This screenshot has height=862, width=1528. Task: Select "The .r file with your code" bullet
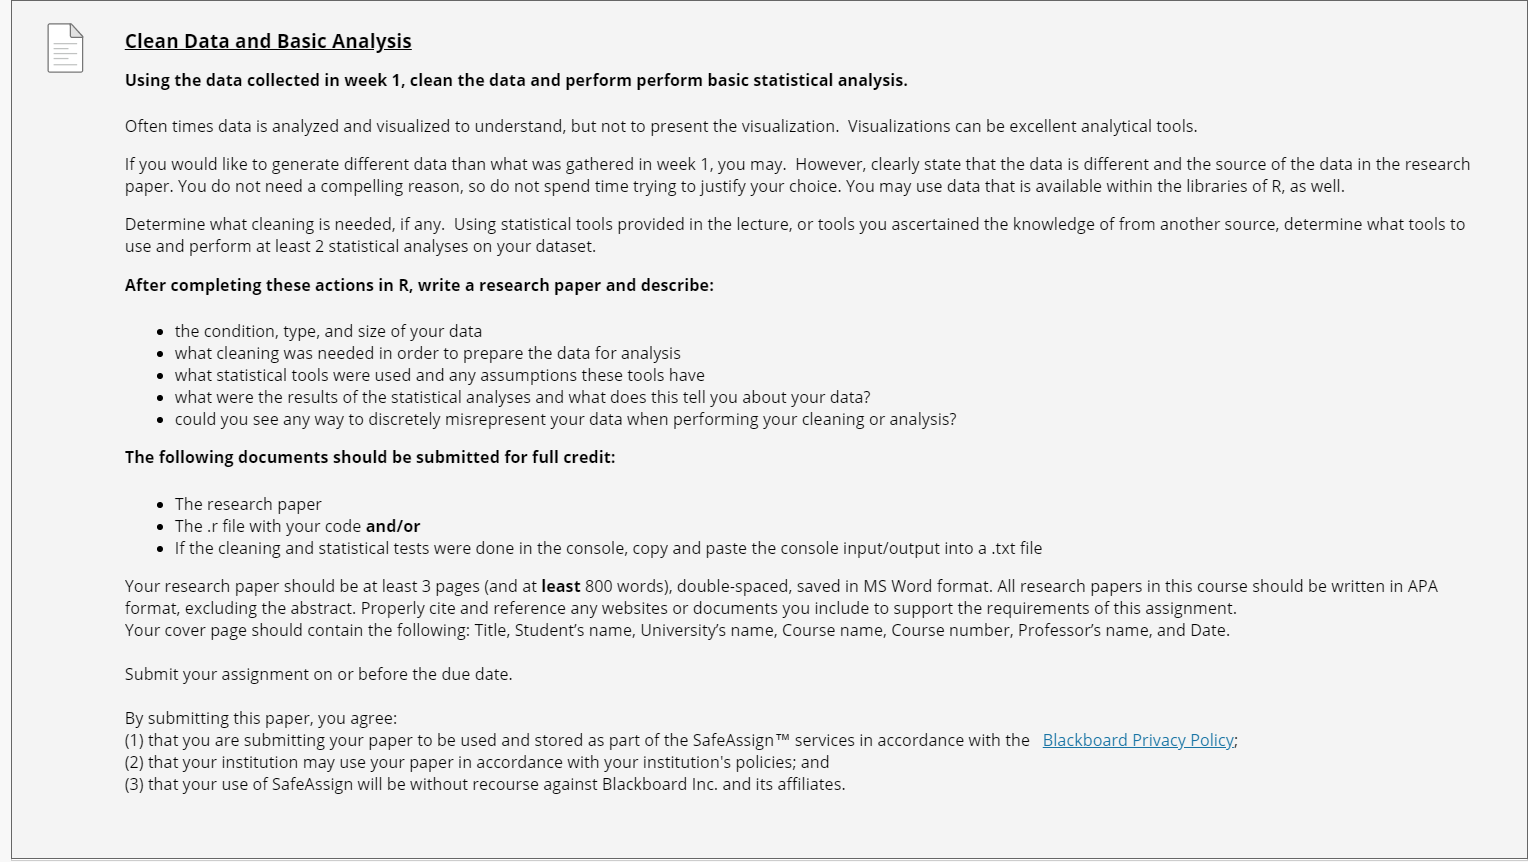[x=297, y=526]
